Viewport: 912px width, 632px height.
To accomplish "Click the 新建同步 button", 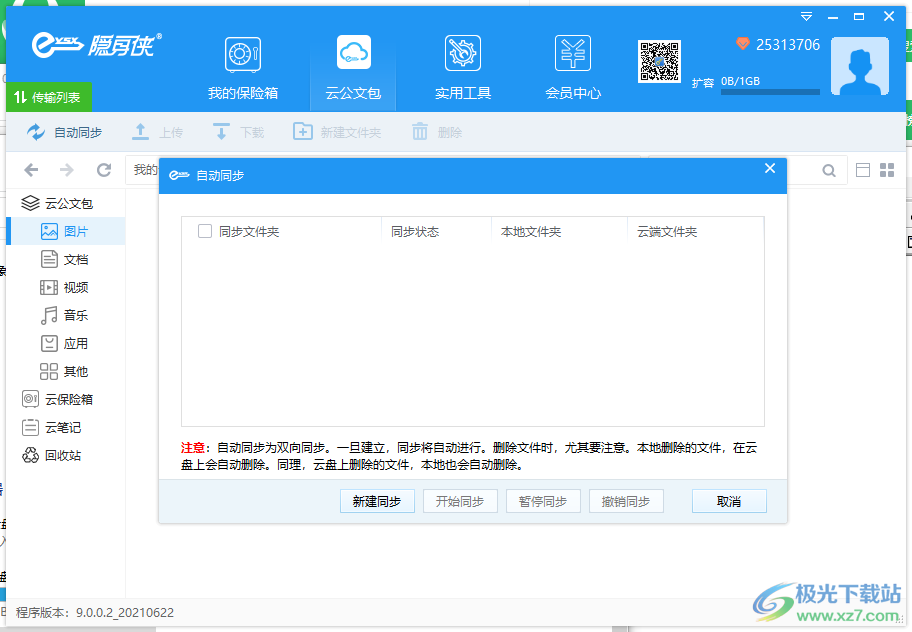I will tap(377, 501).
